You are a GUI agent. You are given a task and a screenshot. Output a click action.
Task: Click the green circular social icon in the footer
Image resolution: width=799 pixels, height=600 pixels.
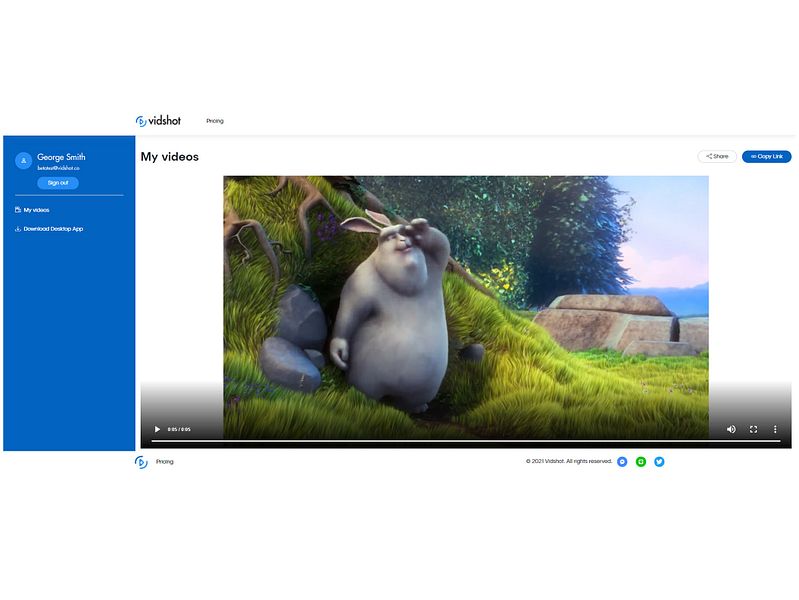[x=641, y=462]
